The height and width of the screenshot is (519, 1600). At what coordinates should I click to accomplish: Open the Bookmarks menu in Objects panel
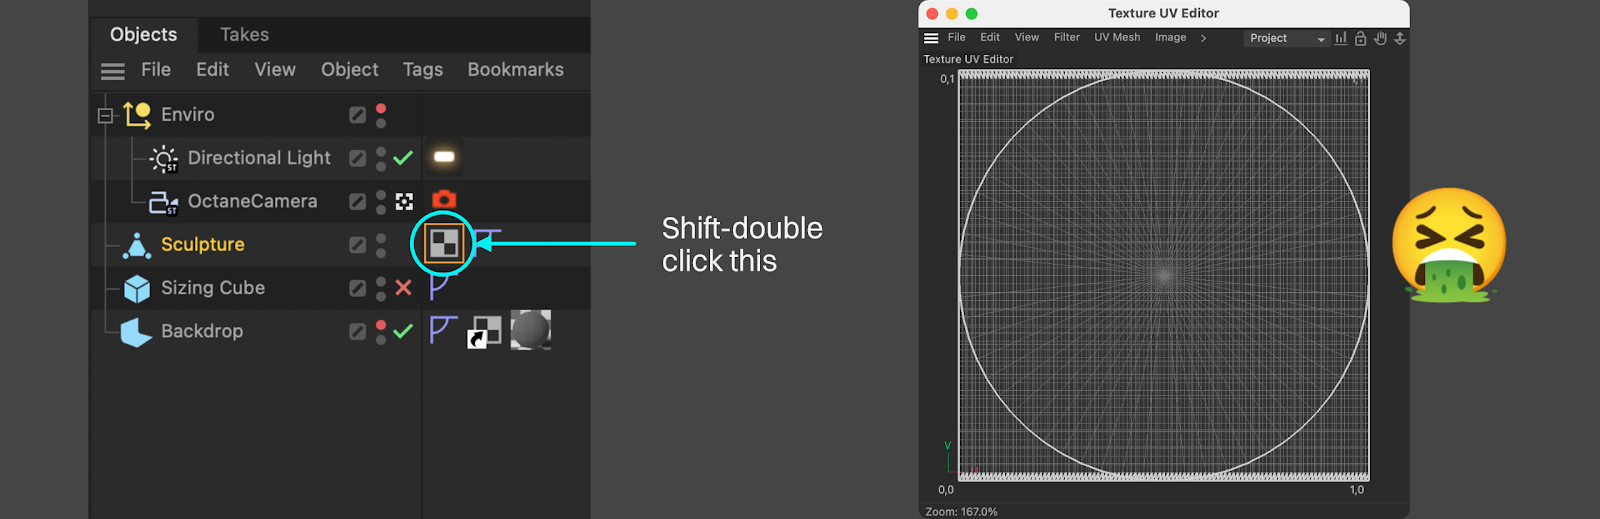click(x=515, y=70)
